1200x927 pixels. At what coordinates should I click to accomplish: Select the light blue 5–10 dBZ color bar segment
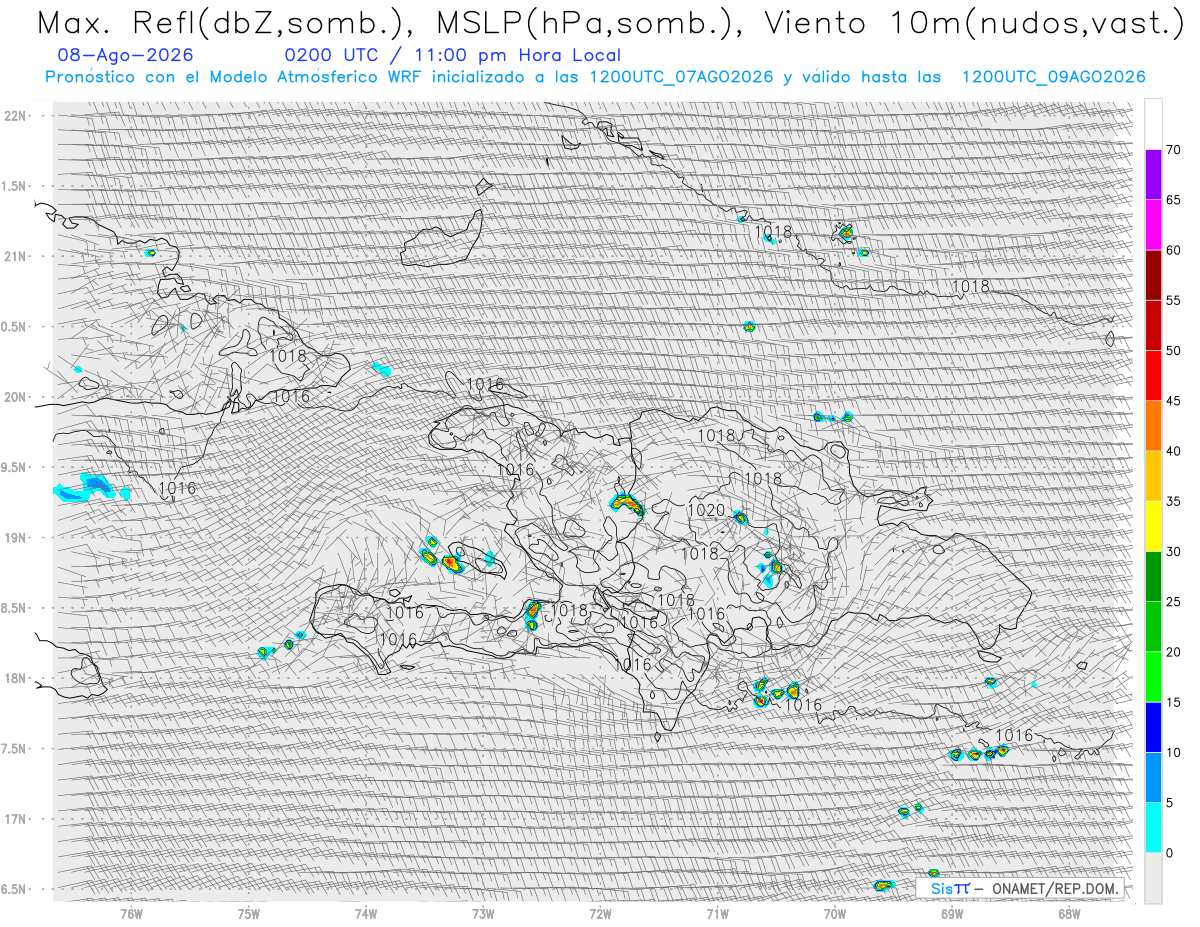[x=1153, y=778]
